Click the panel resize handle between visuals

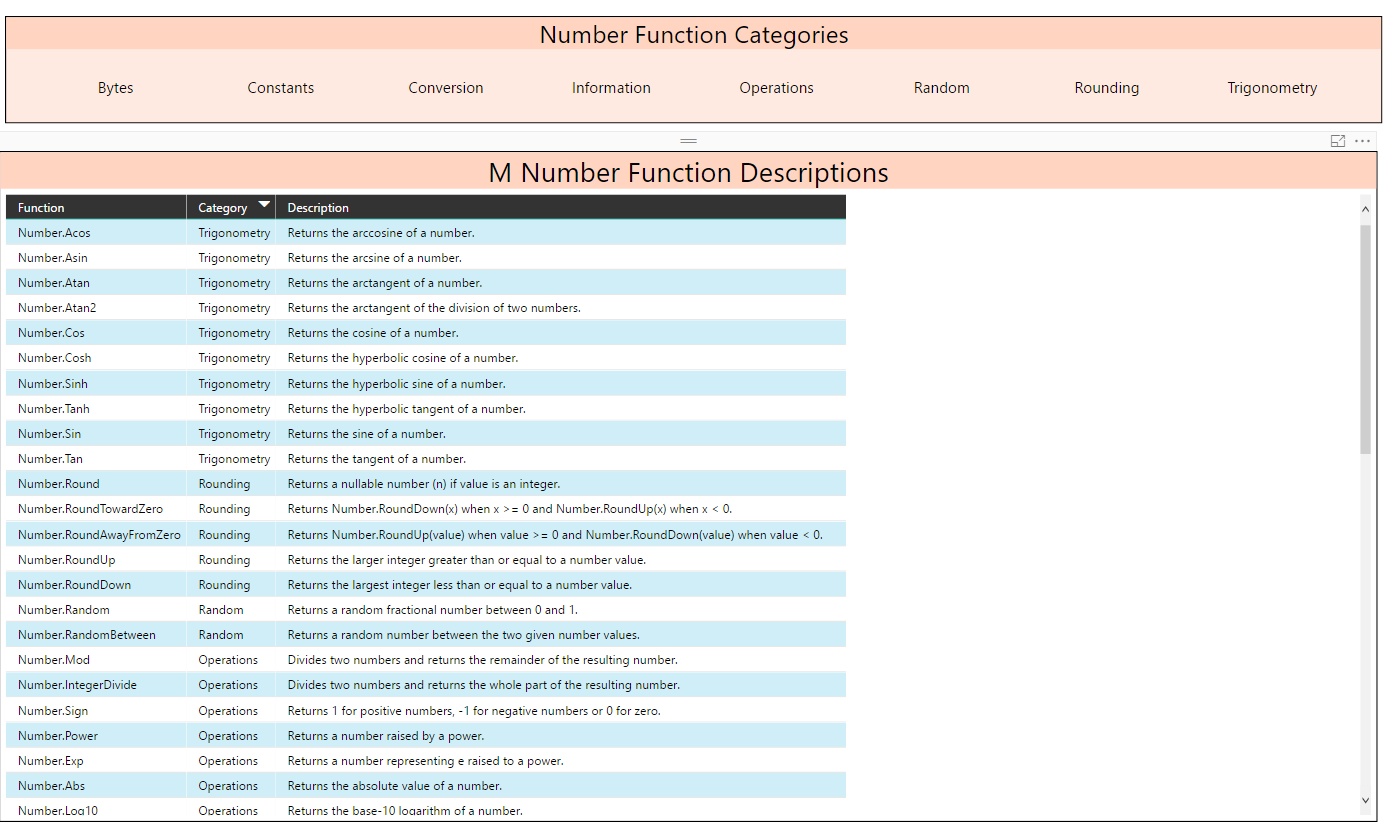click(x=688, y=141)
